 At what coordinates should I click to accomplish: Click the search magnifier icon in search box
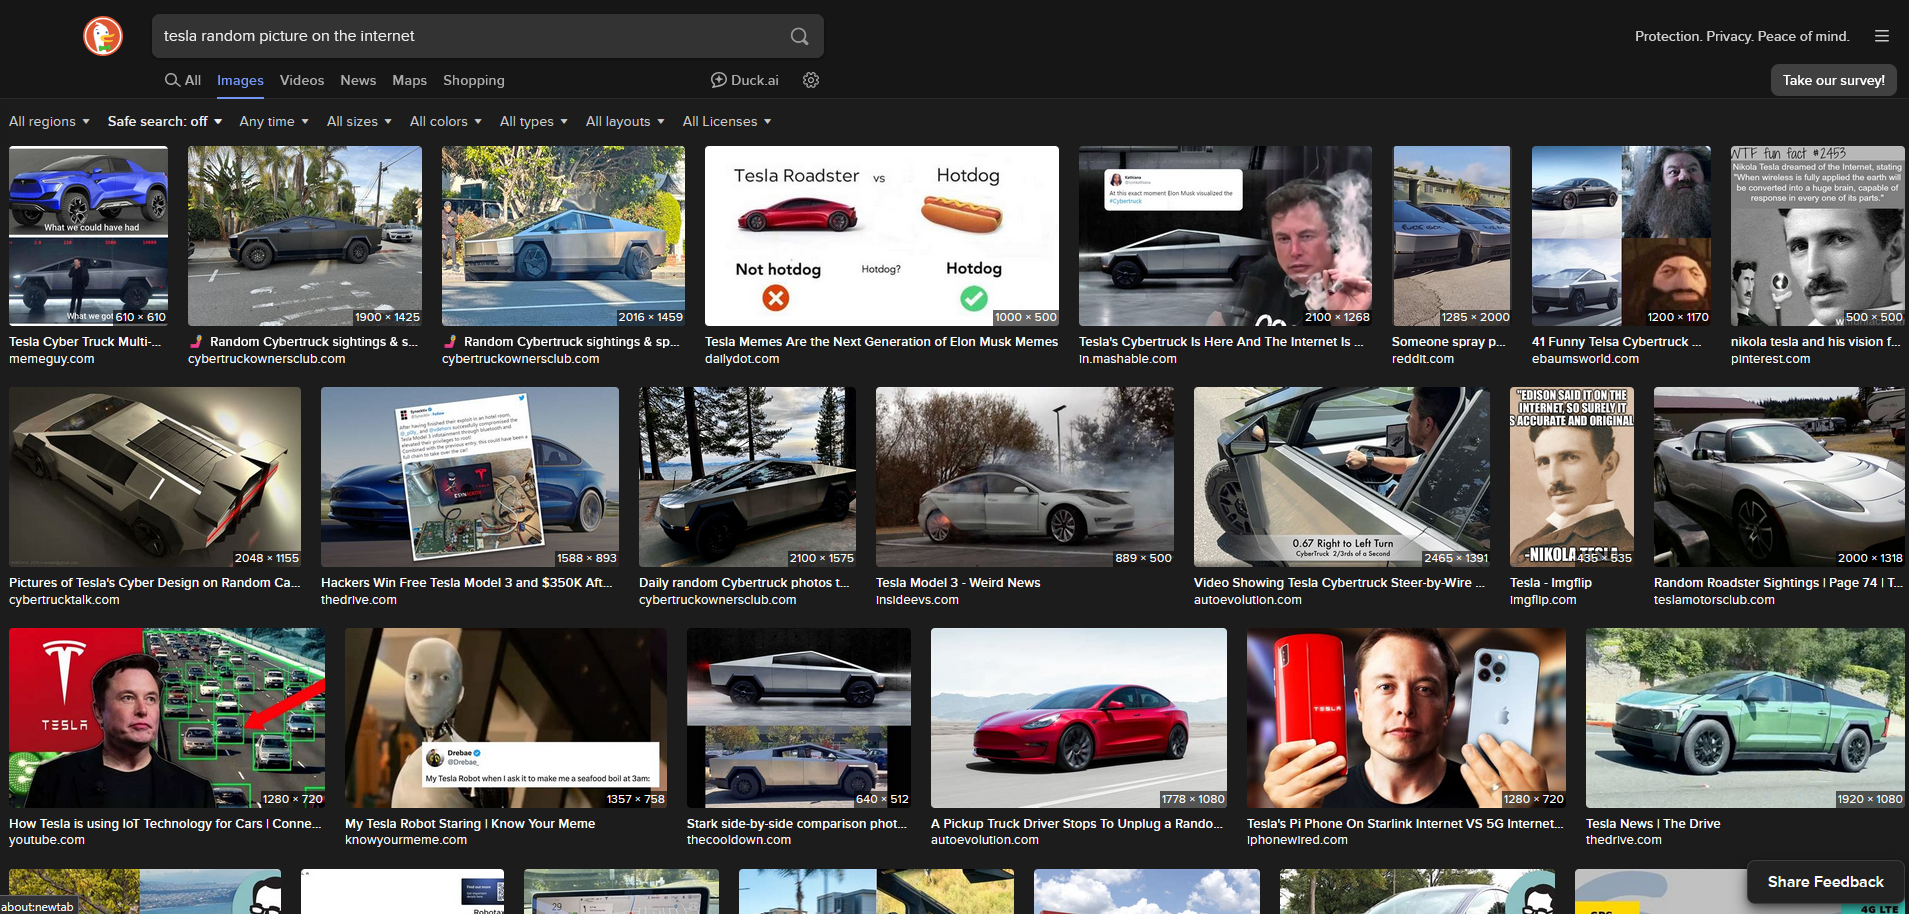(x=799, y=36)
